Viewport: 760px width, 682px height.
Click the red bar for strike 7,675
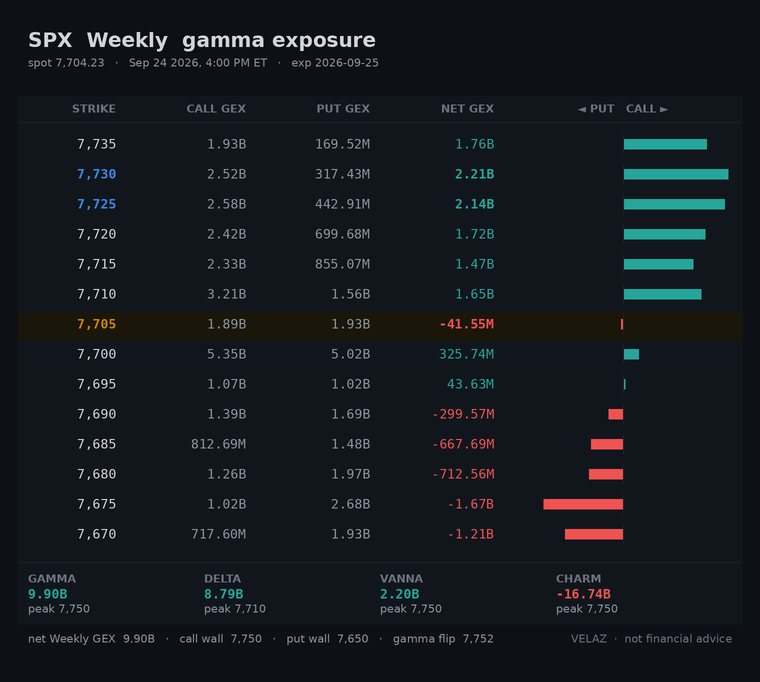coord(583,505)
